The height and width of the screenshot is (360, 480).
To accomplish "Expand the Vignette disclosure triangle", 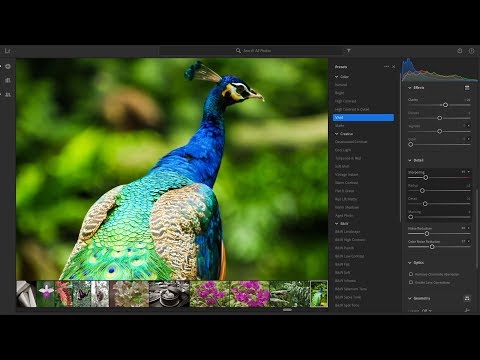I will 469,126.
